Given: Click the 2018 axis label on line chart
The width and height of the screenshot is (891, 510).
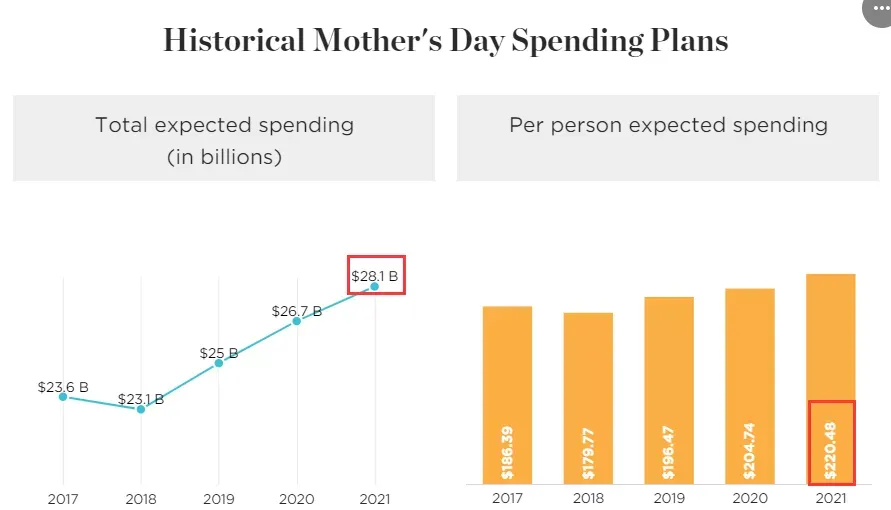Looking at the screenshot, I should click(x=141, y=499).
